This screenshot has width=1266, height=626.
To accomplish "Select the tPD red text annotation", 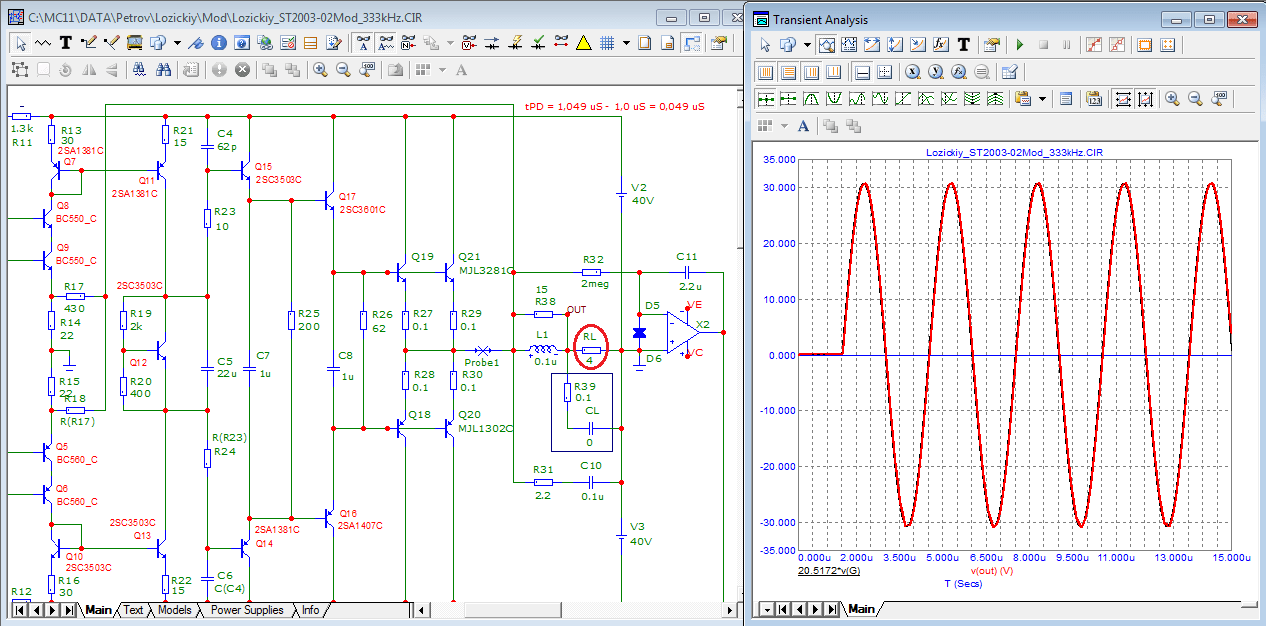I will (x=614, y=106).
